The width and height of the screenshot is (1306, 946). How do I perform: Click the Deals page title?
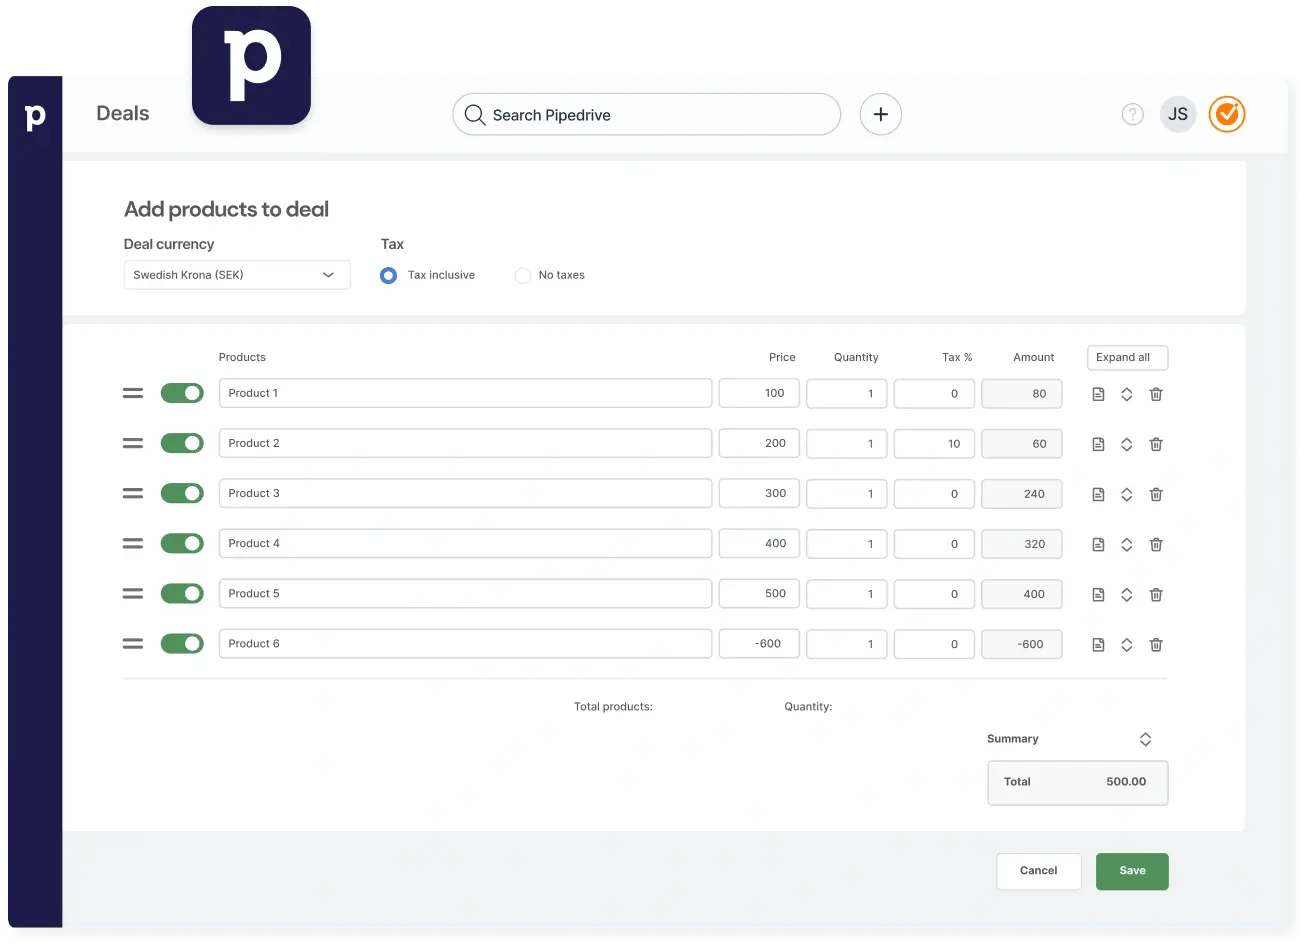[x=123, y=114]
